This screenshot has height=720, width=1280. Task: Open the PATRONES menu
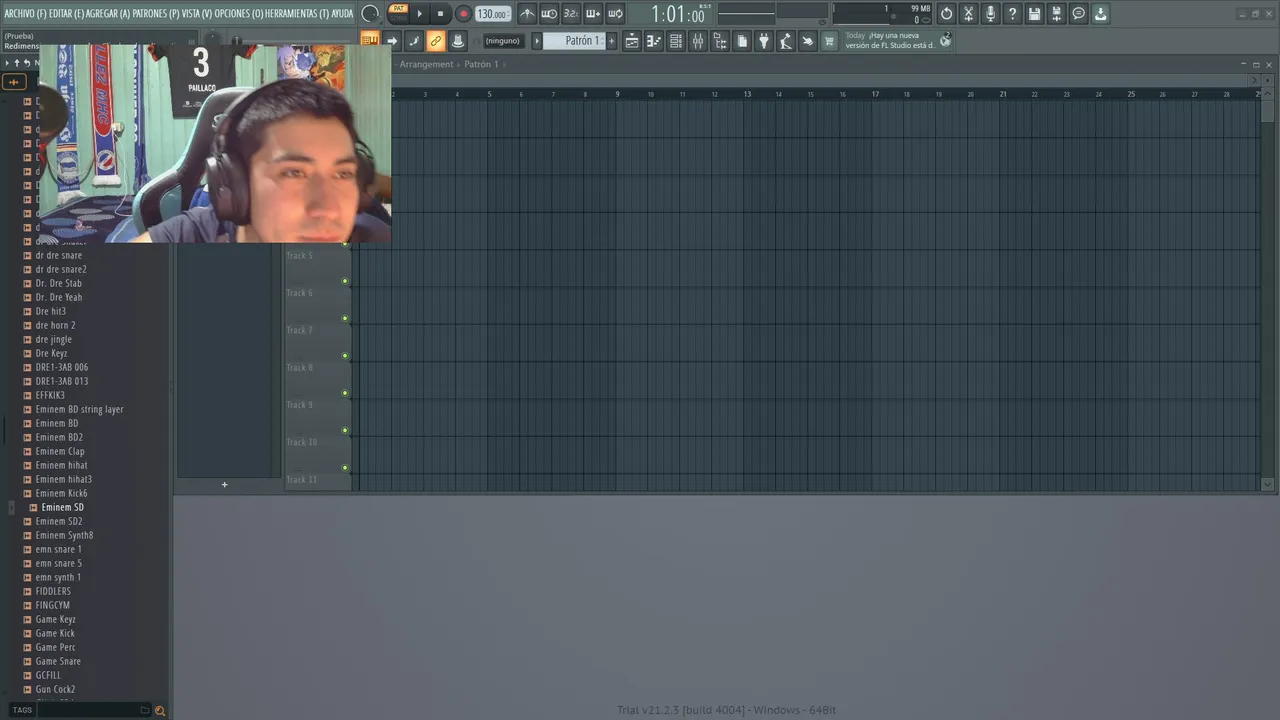pos(156,13)
